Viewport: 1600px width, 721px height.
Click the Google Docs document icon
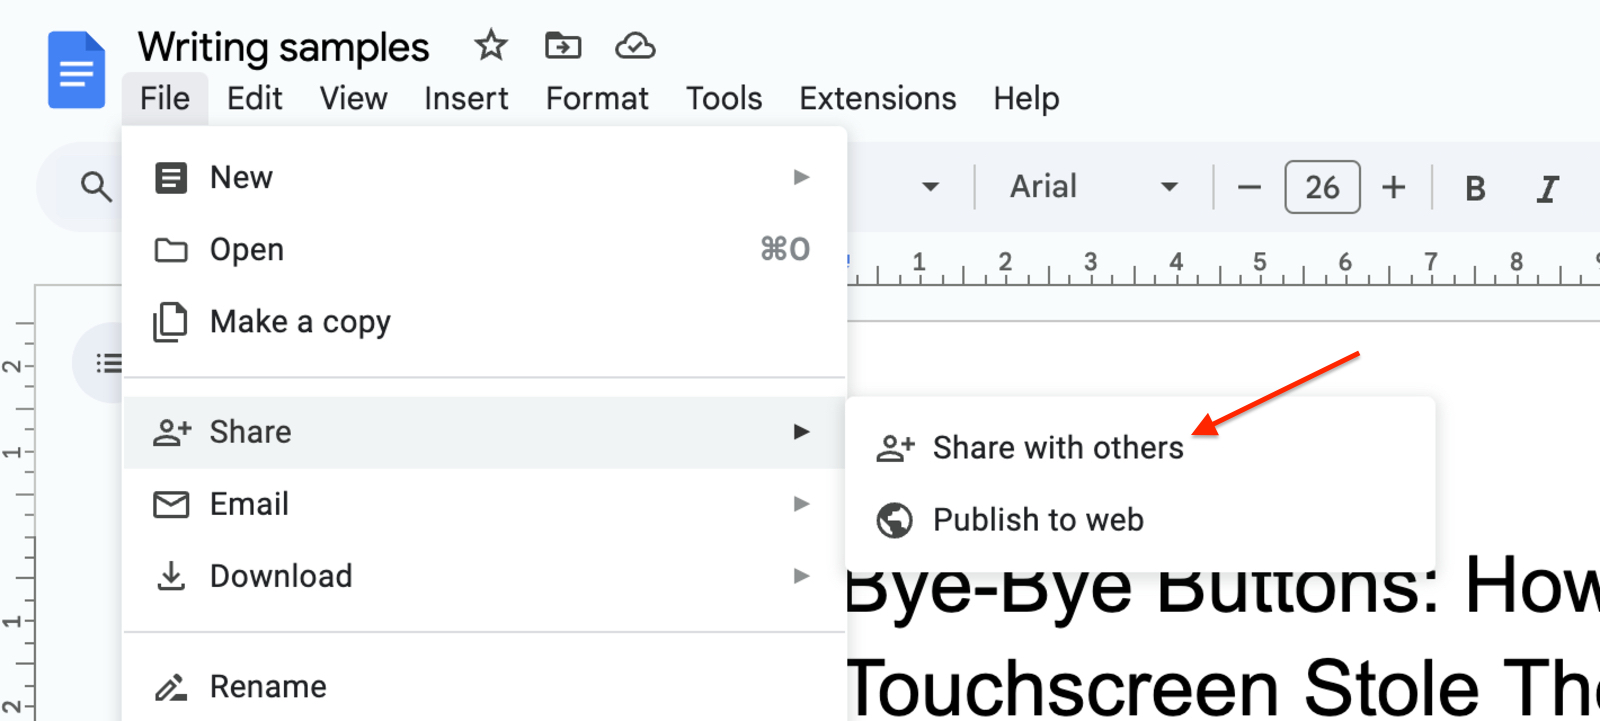(76, 70)
